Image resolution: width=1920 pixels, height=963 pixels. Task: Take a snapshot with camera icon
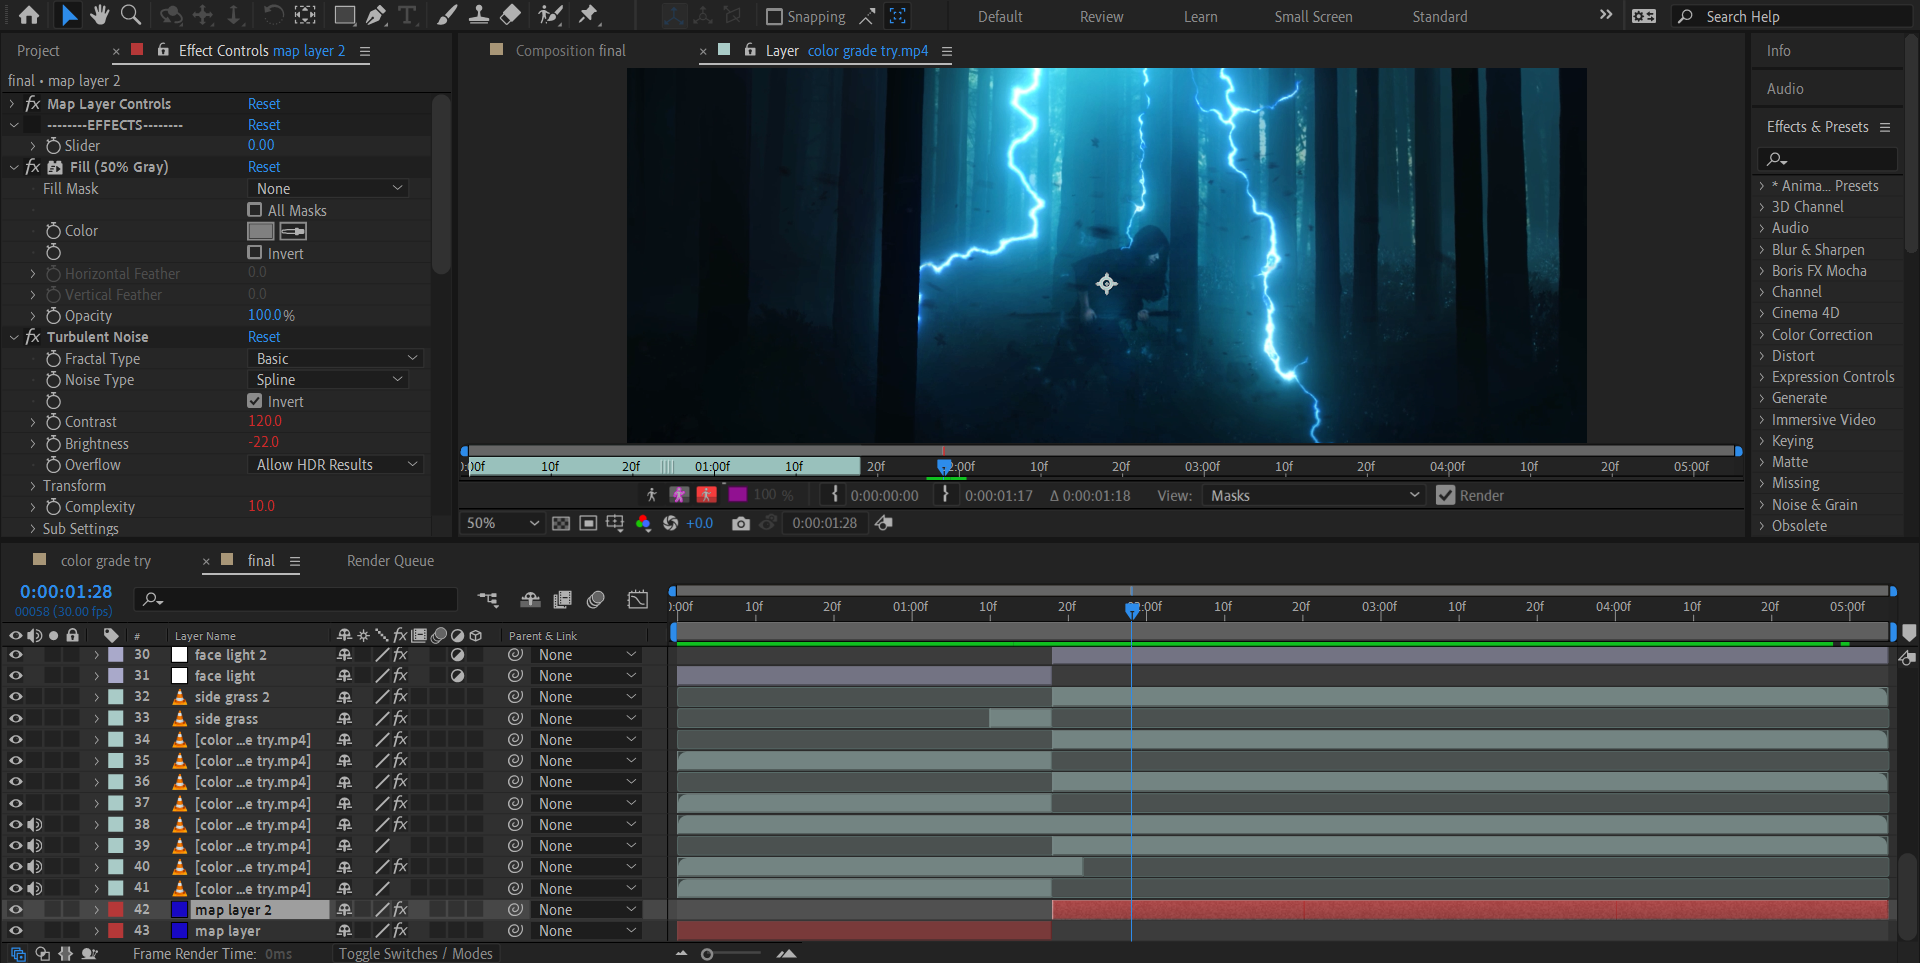pos(740,523)
